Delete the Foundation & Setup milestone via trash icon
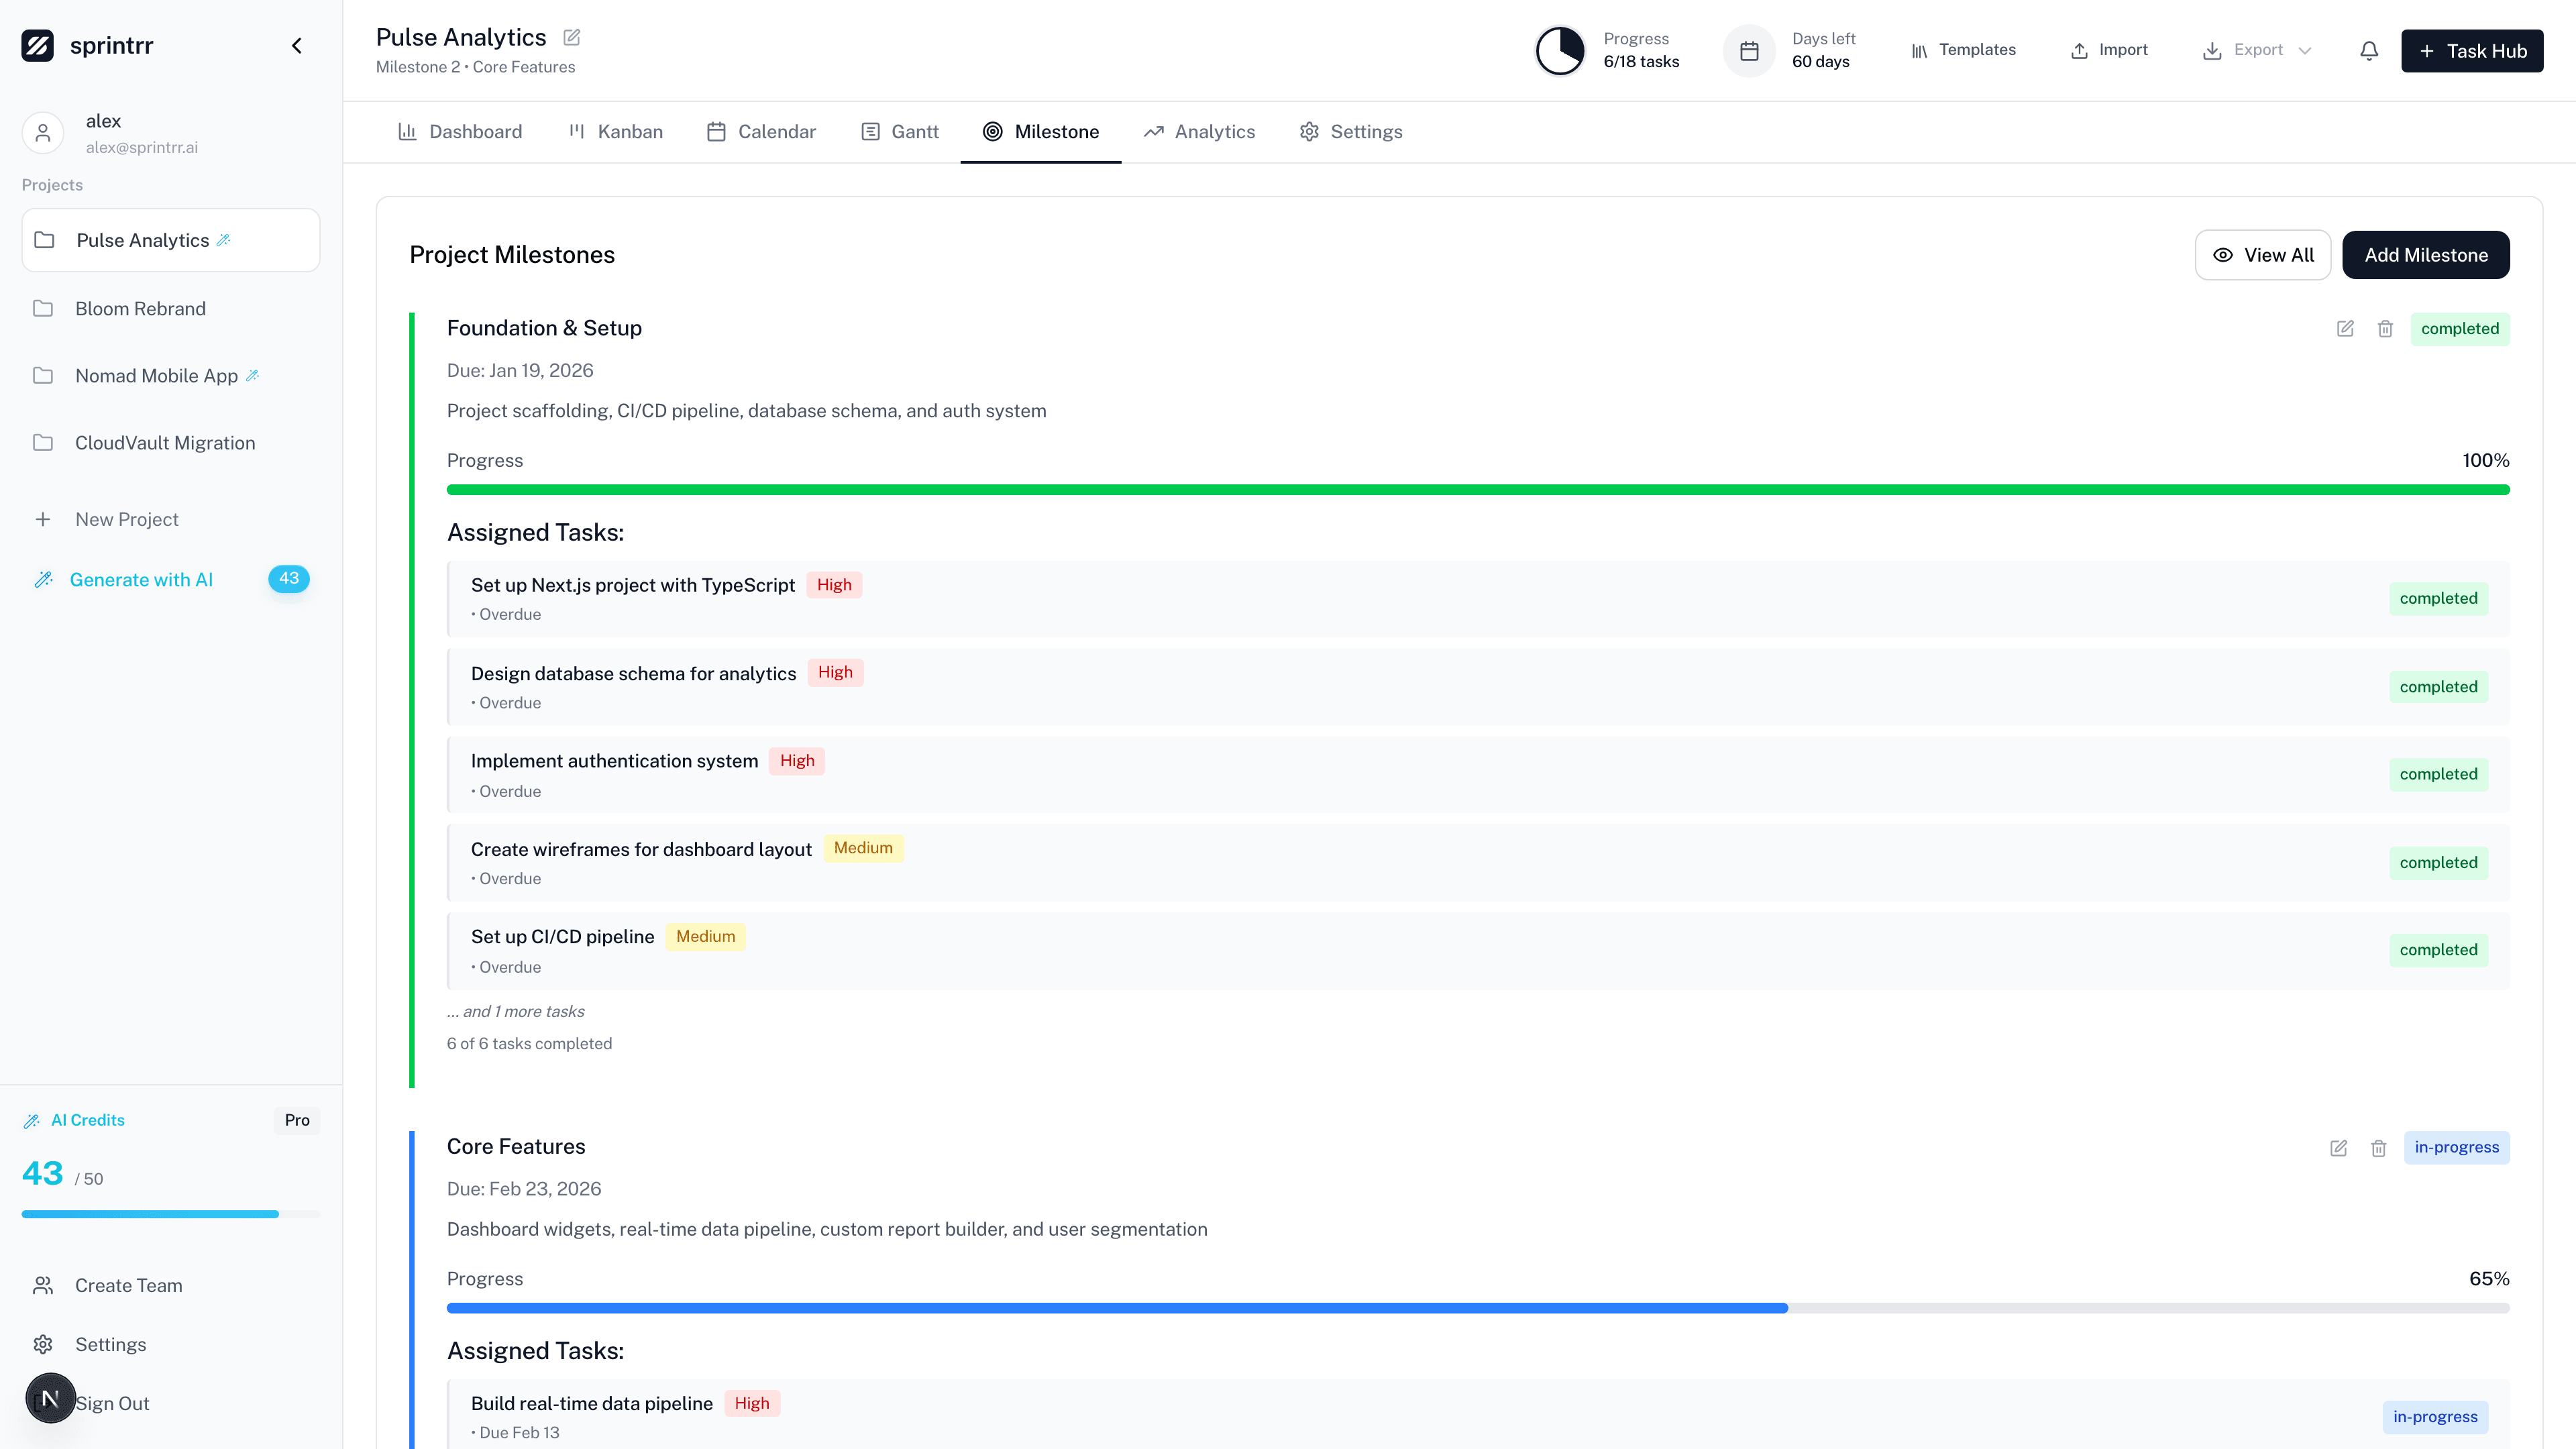The height and width of the screenshot is (1449, 2576). [x=2386, y=329]
